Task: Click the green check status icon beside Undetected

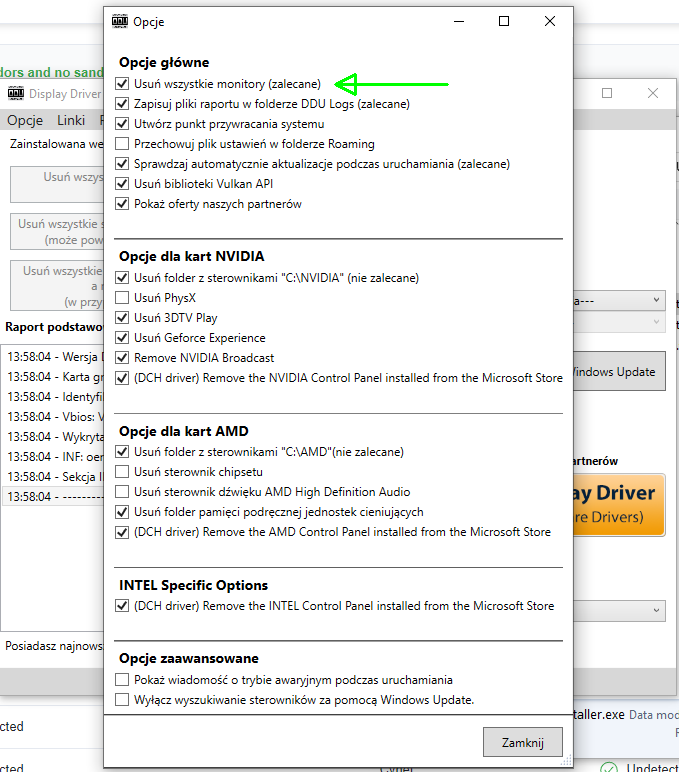Action: click(609, 767)
